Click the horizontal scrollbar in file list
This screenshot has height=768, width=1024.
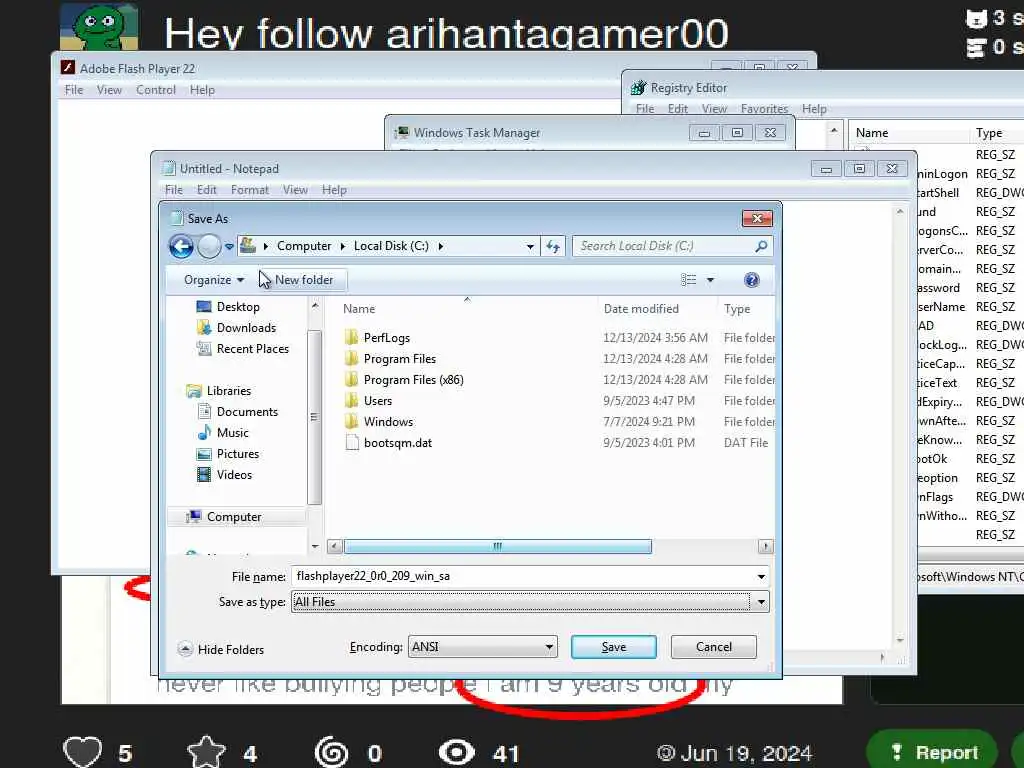(498, 546)
